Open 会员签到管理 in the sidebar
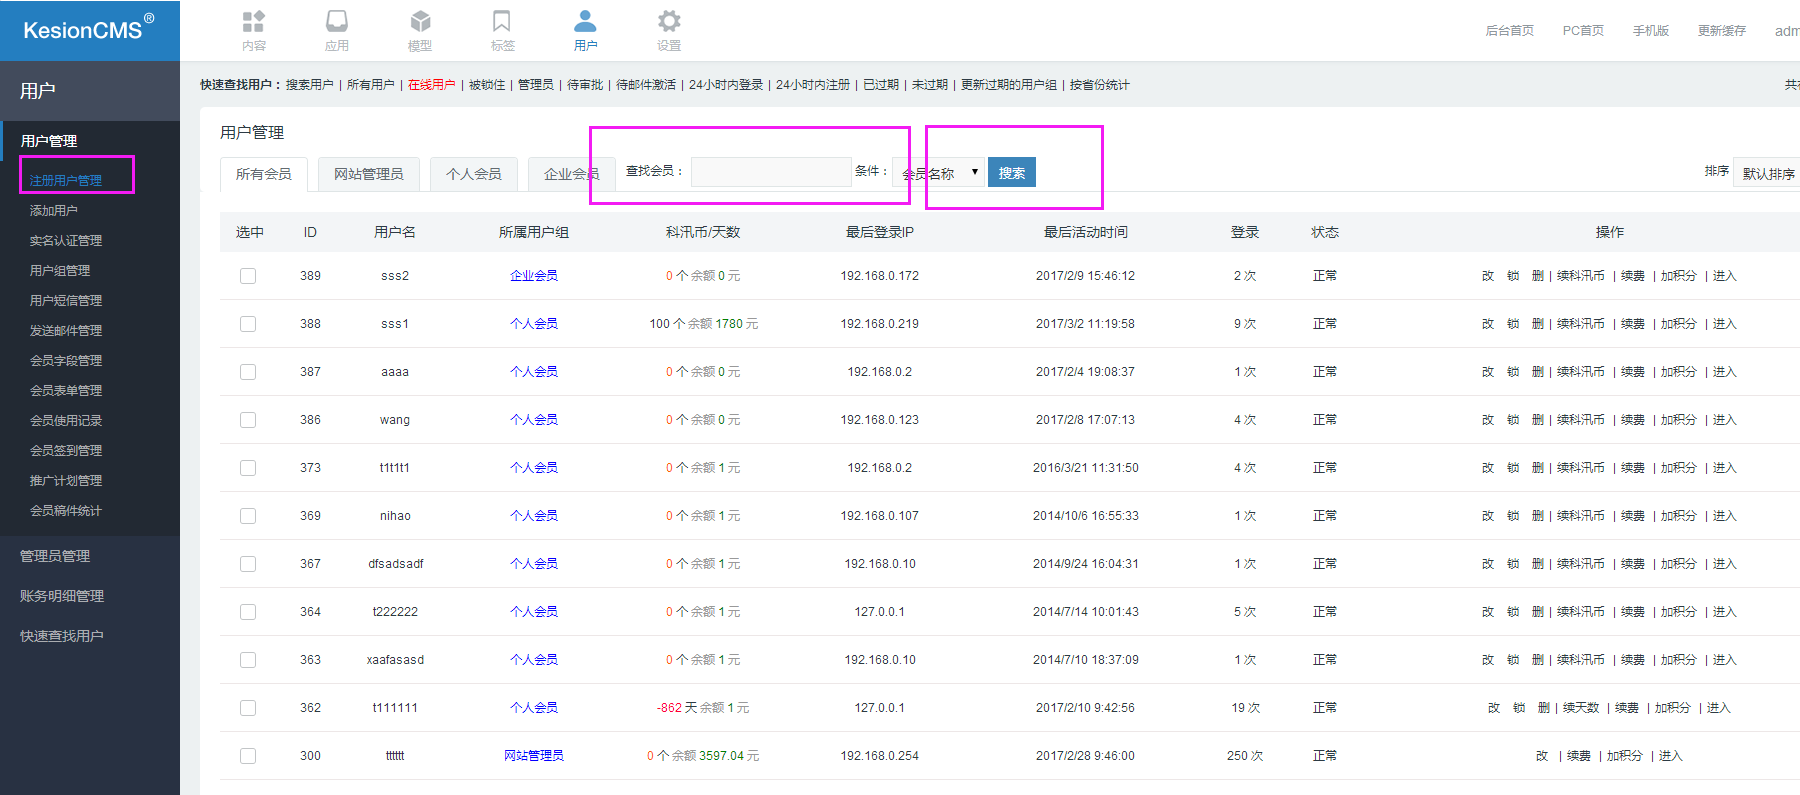This screenshot has height=795, width=1800. 66,451
